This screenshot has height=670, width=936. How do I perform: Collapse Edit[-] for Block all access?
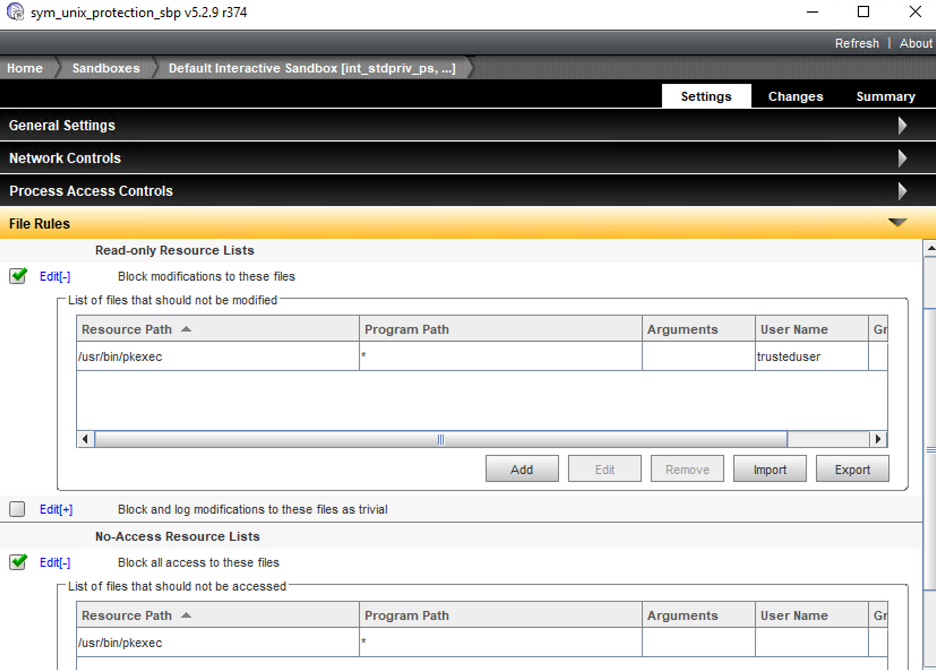pos(55,563)
